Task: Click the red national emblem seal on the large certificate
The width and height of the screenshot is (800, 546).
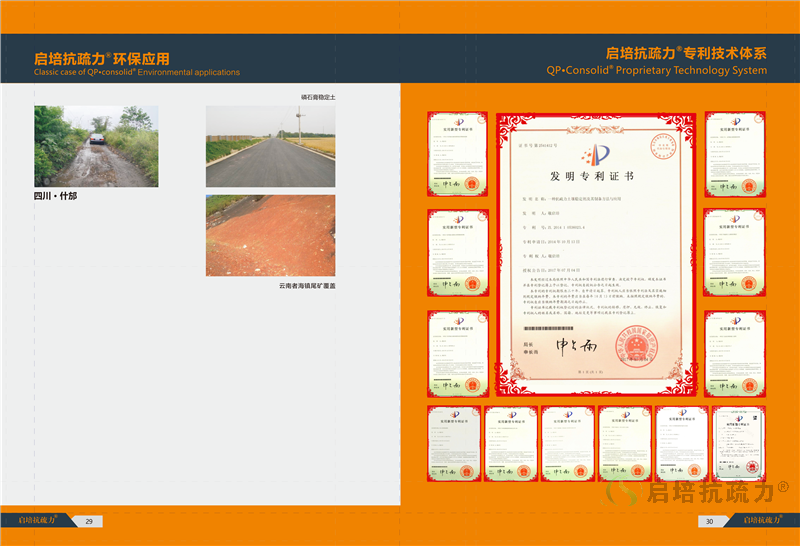Action: click(x=636, y=346)
